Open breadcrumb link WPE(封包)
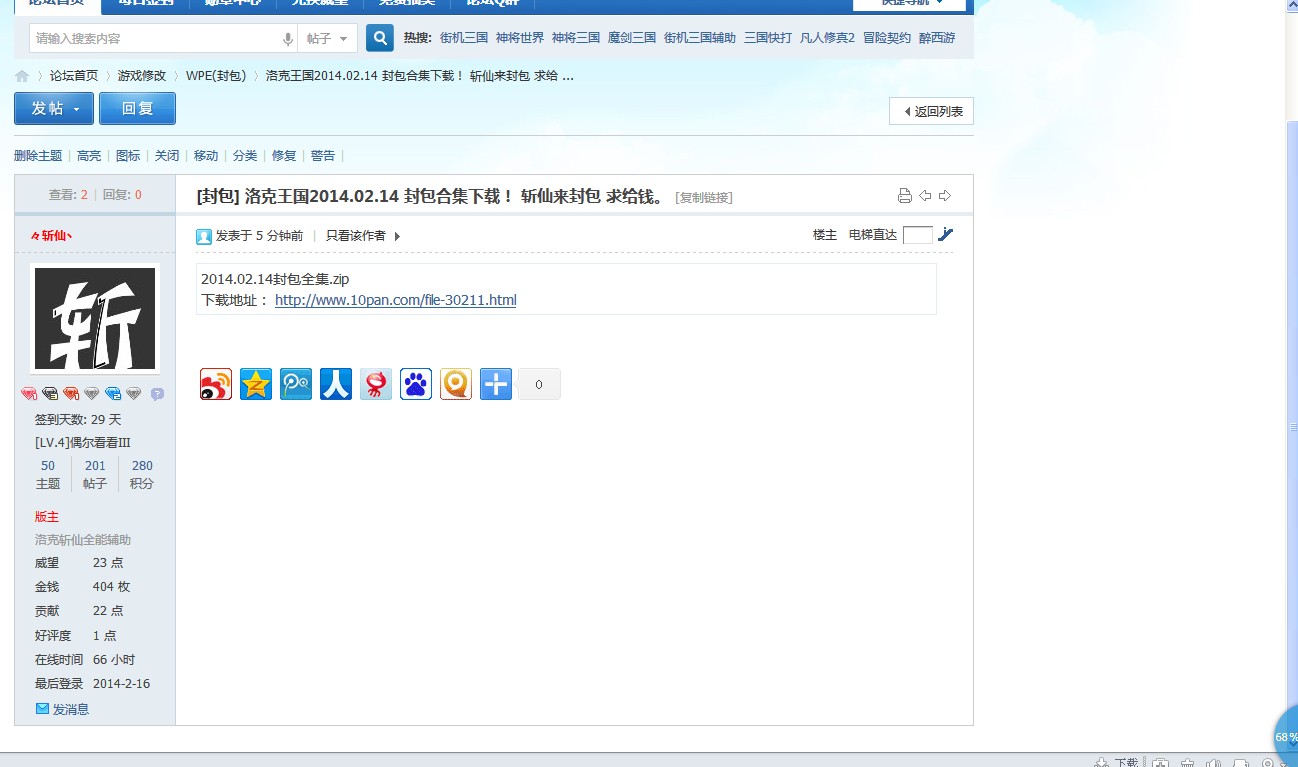This screenshot has height=767, width=1298. coord(216,76)
